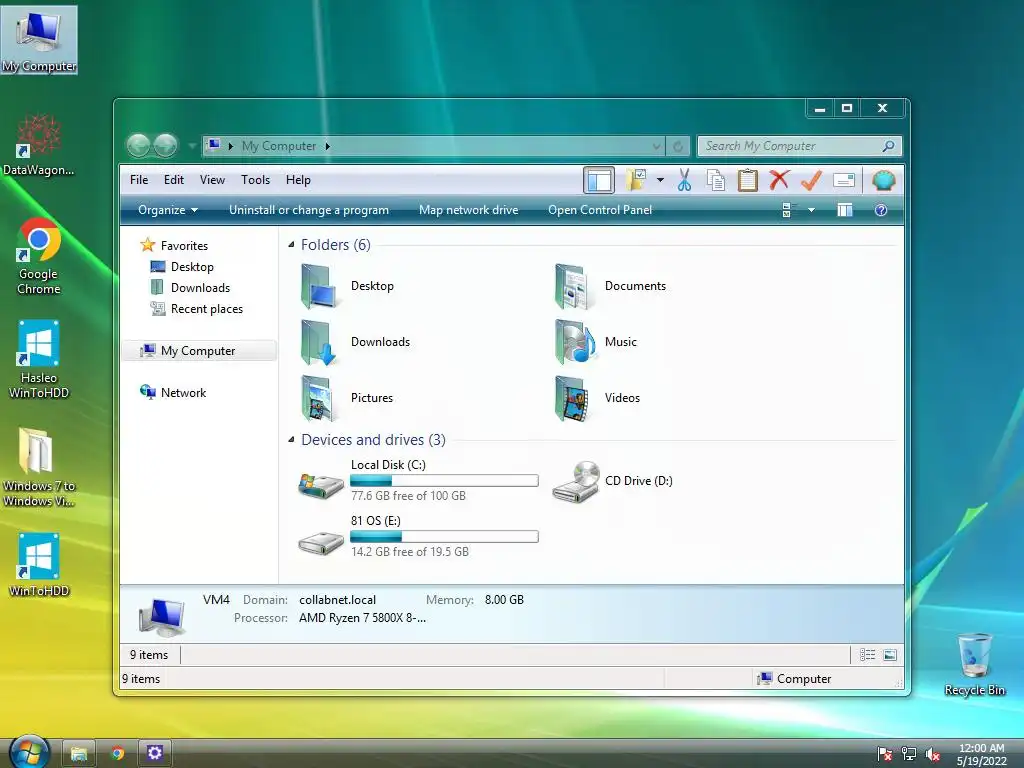
Task: Toggle the navigation pane toolbar button
Action: 598,180
